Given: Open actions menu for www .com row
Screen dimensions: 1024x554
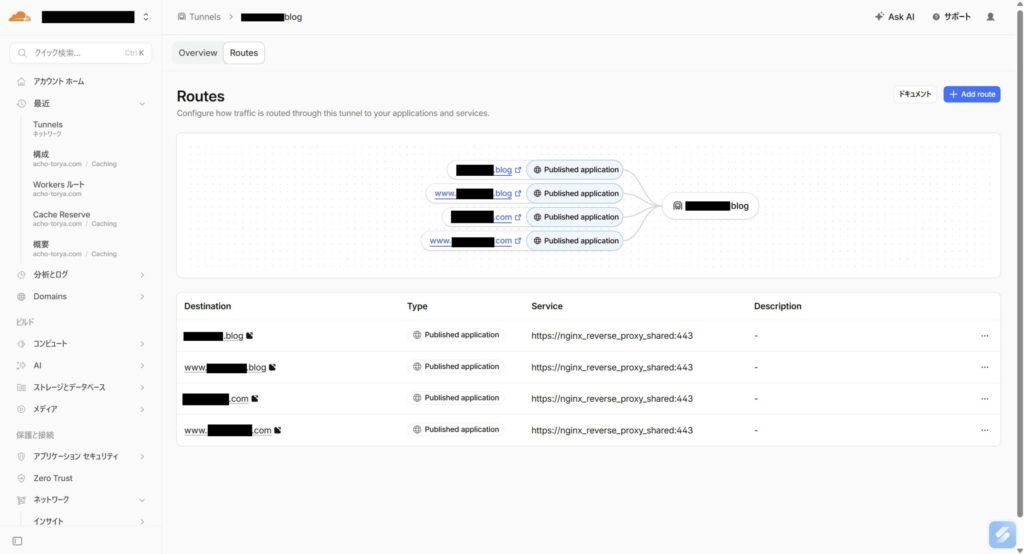Looking at the screenshot, I should pos(985,431).
